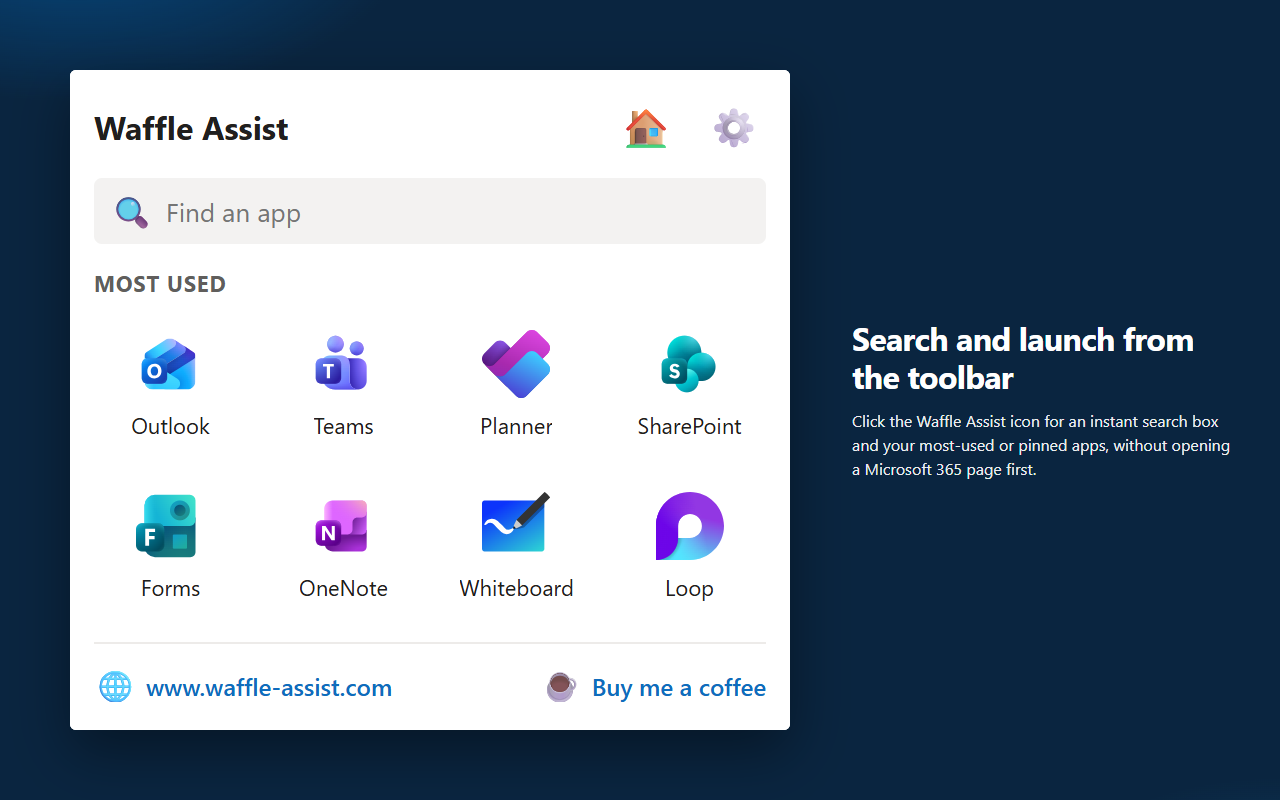Open the www.waffle-assist.com link

pyautogui.click(x=269, y=688)
